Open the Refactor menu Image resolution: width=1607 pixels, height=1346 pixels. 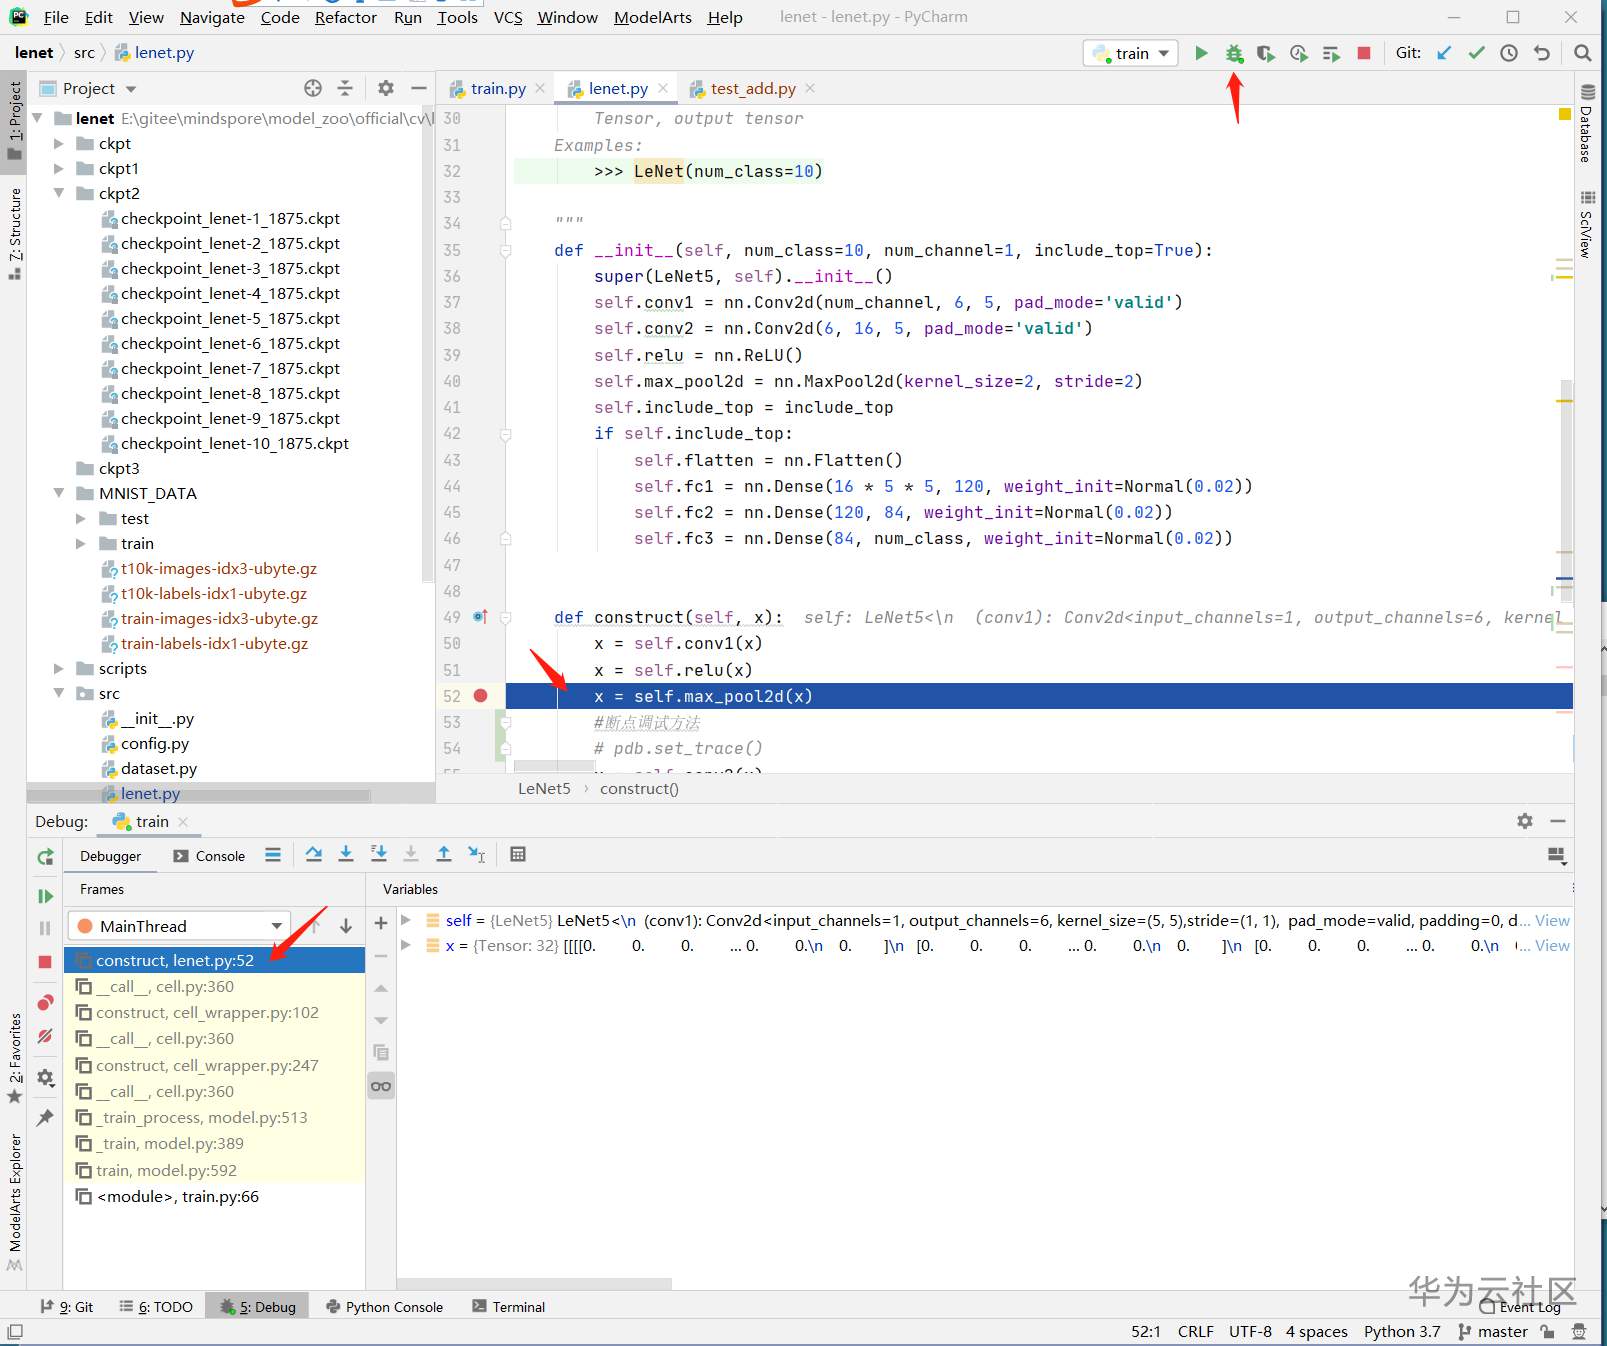point(345,17)
